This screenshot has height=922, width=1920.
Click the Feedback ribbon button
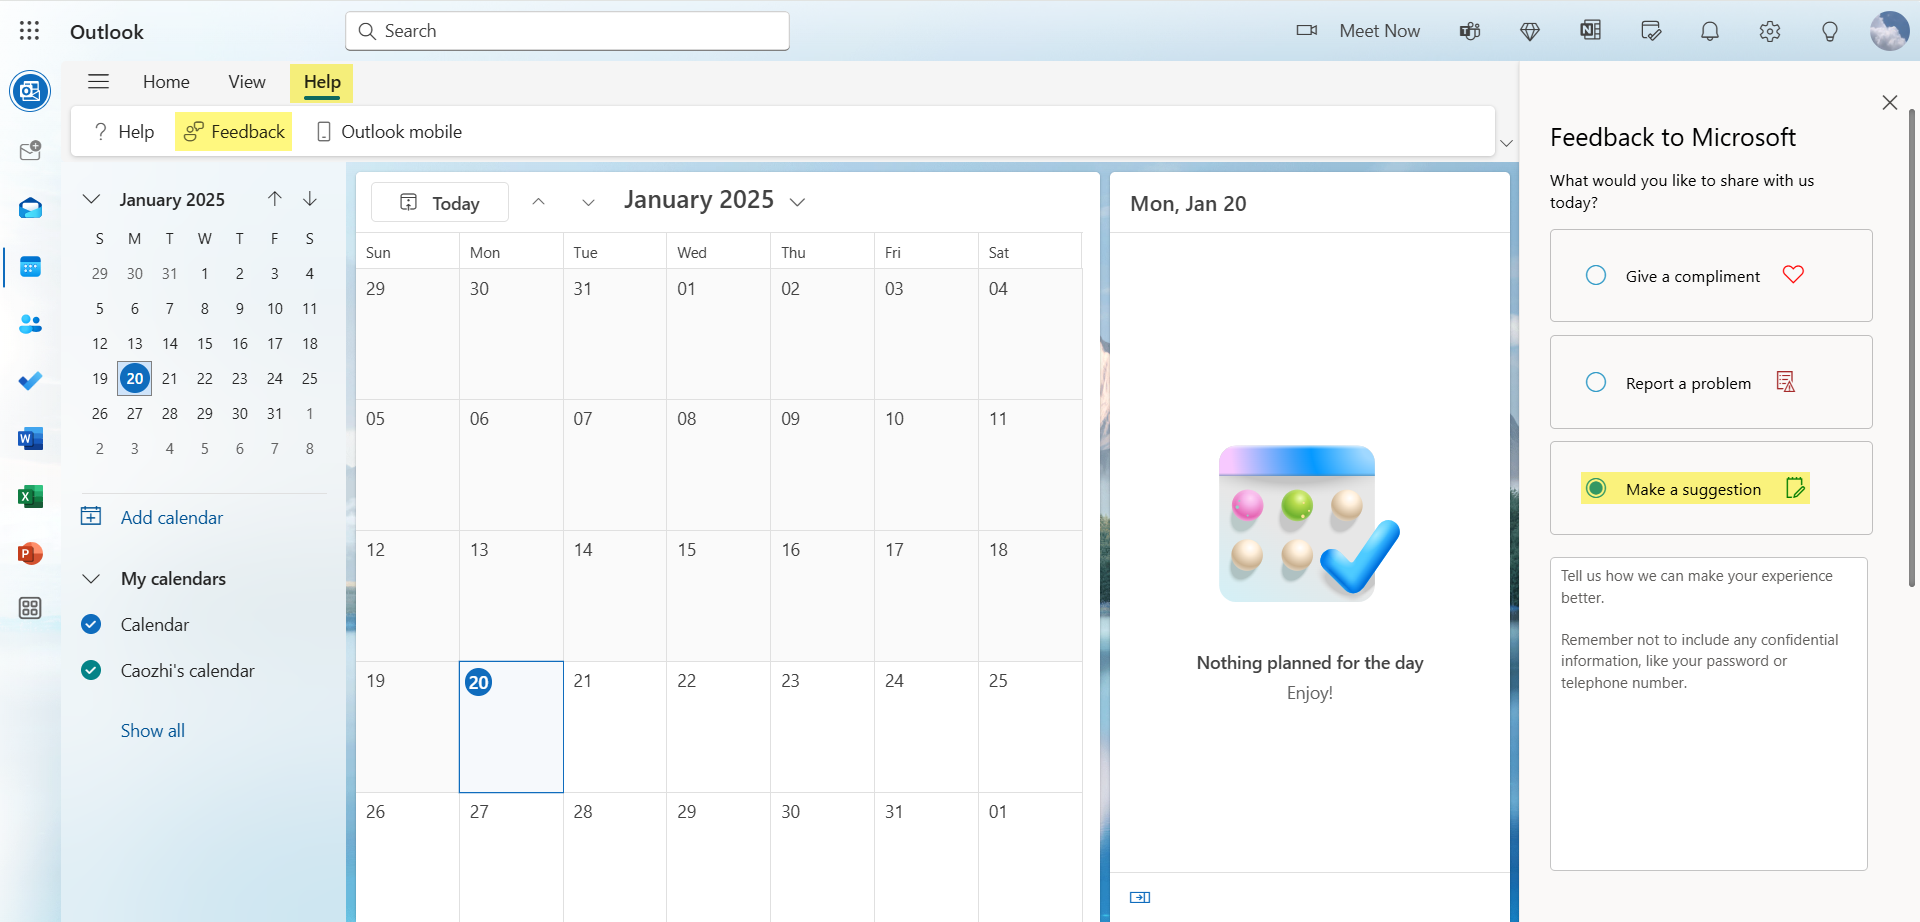[234, 132]
